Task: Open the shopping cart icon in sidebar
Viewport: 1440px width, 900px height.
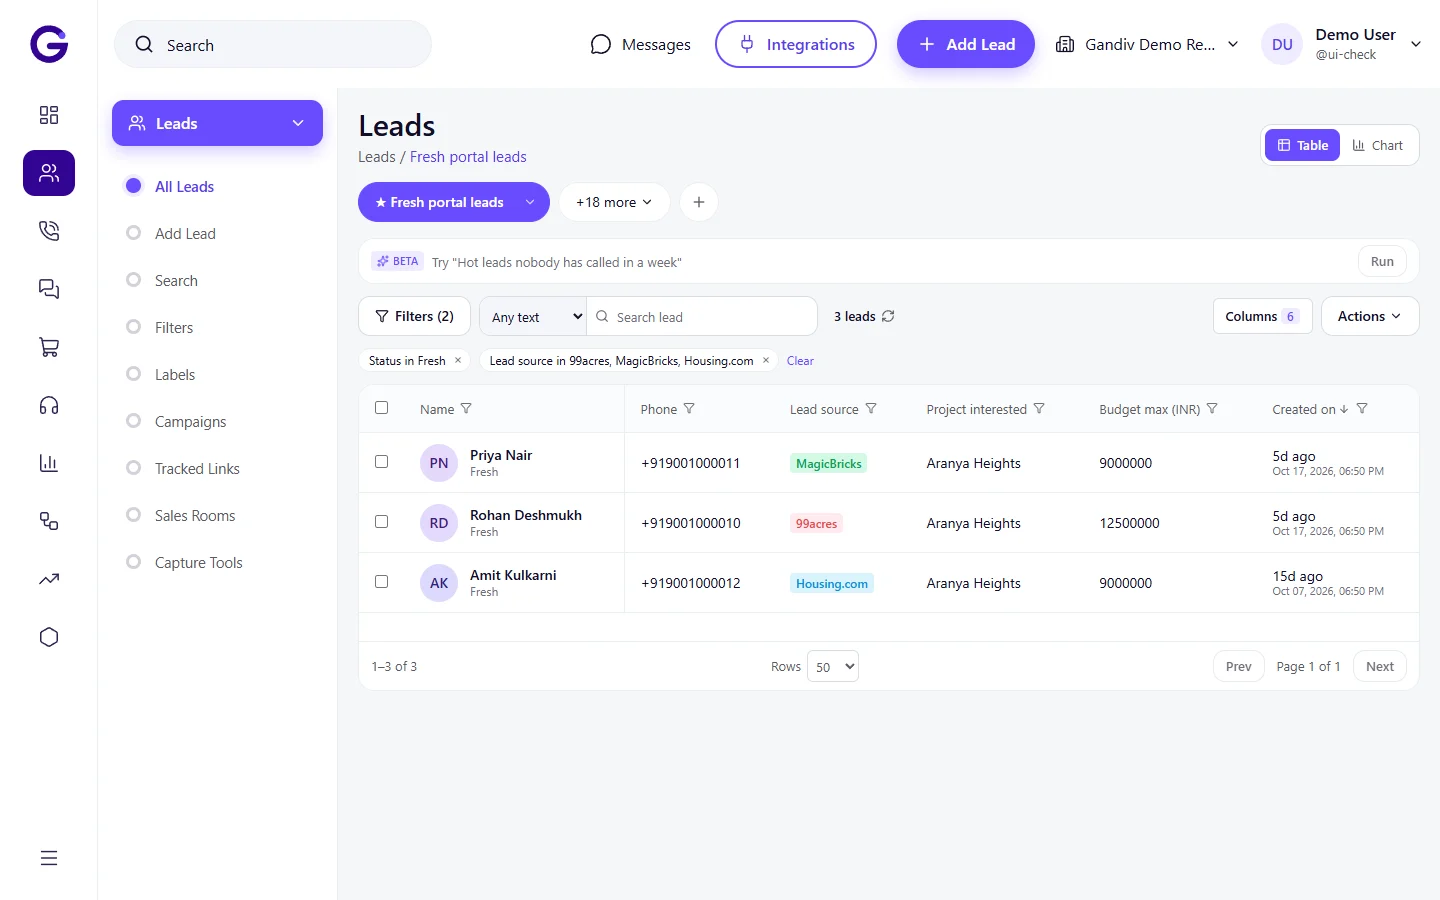Action: 49,347
